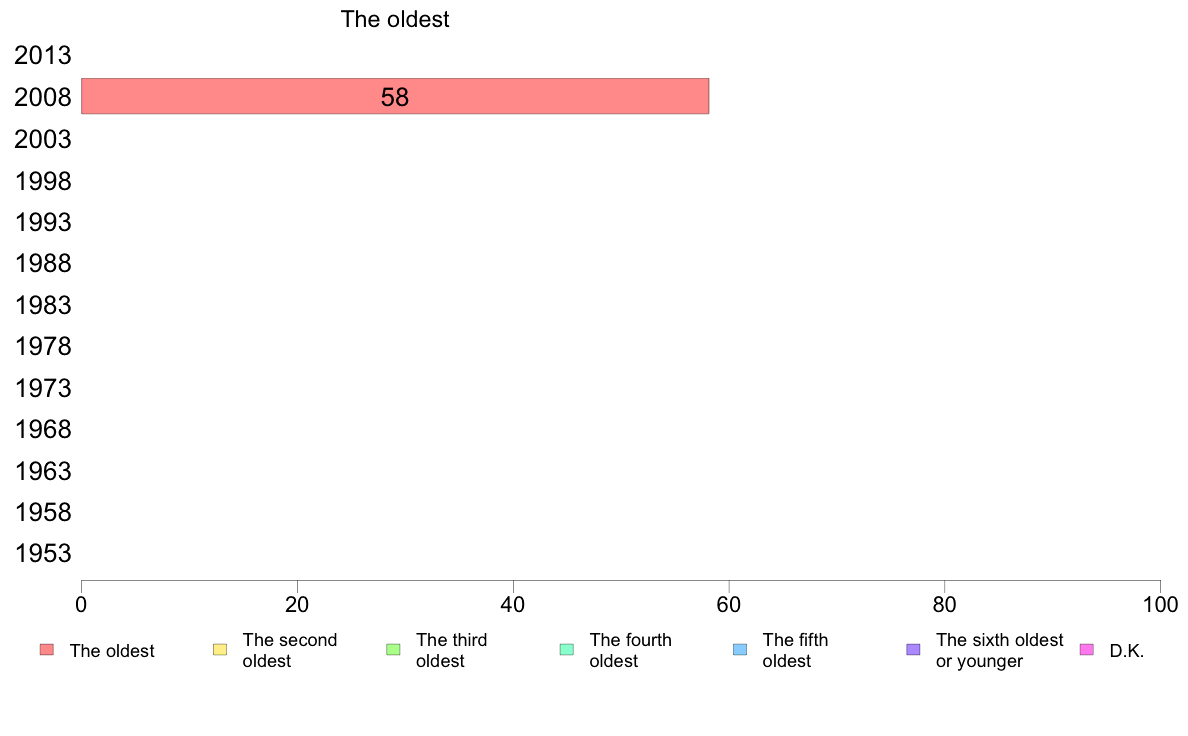The width and height of the screenshot is (1188, 736).
Task: Click the 2003 year label
Action: pos(42,139)
